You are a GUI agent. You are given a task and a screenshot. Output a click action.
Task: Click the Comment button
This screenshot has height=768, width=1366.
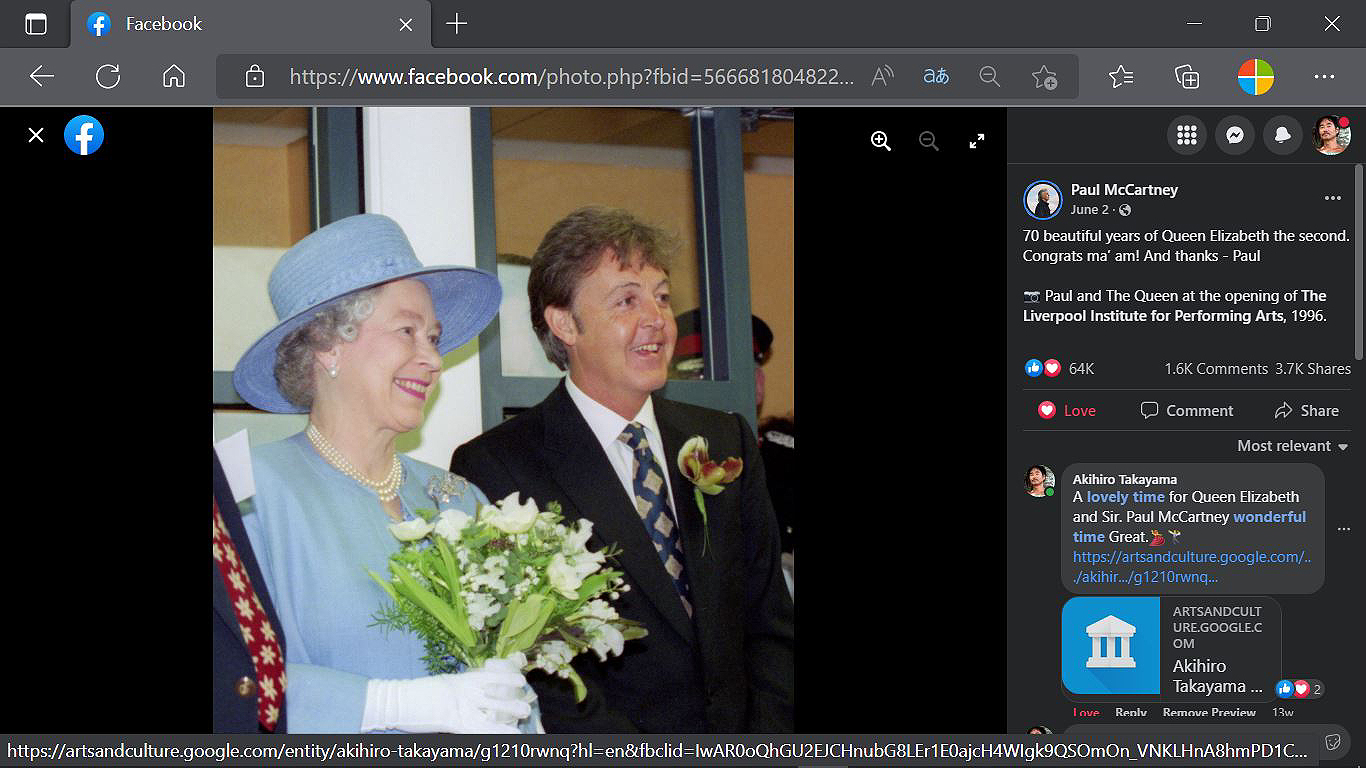[x=1187, y=410]
